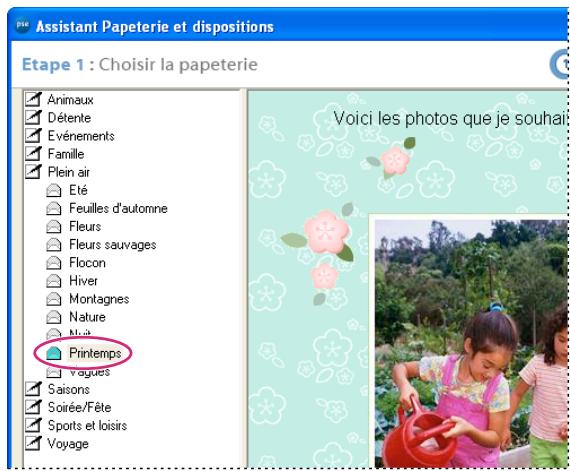This screenshot has width=570, height=471.
Task: Select the Famille stationery category
Action: 66,154
